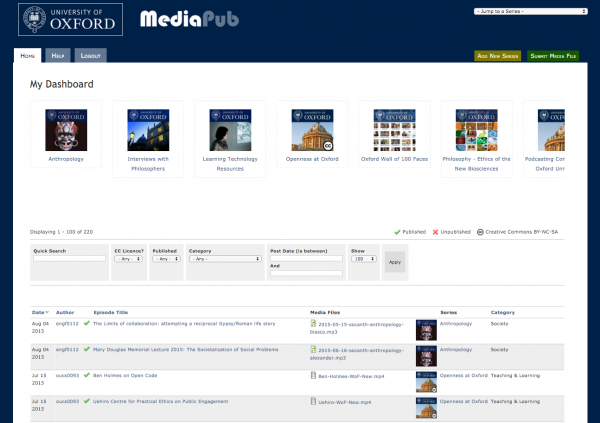Open the Show results count dropdown
The height and width of the screenshot is (423, 600).
364,259
